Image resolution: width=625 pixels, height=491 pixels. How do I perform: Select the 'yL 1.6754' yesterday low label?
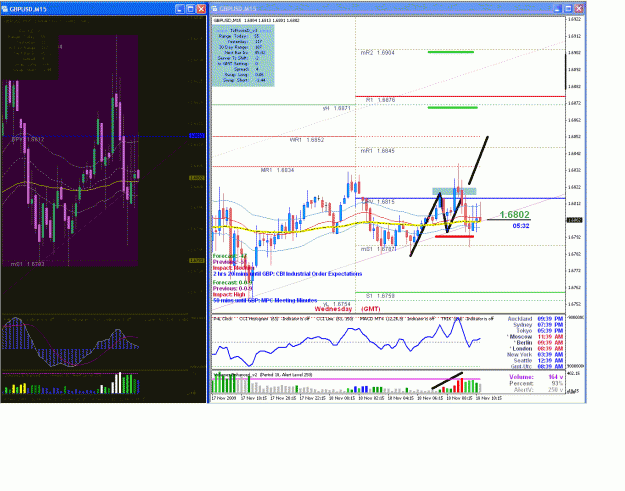pyautogui.click(x=336, y=304)
